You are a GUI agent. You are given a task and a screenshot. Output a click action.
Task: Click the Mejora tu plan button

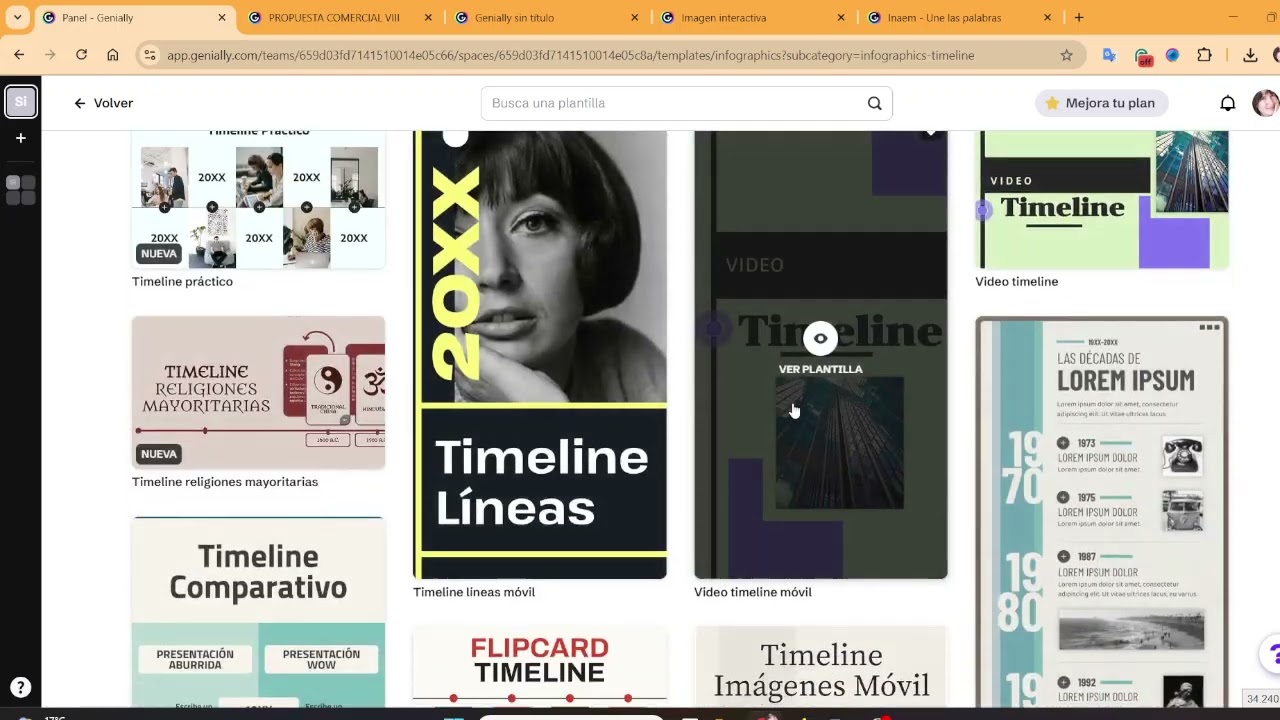coord(1101,103)
